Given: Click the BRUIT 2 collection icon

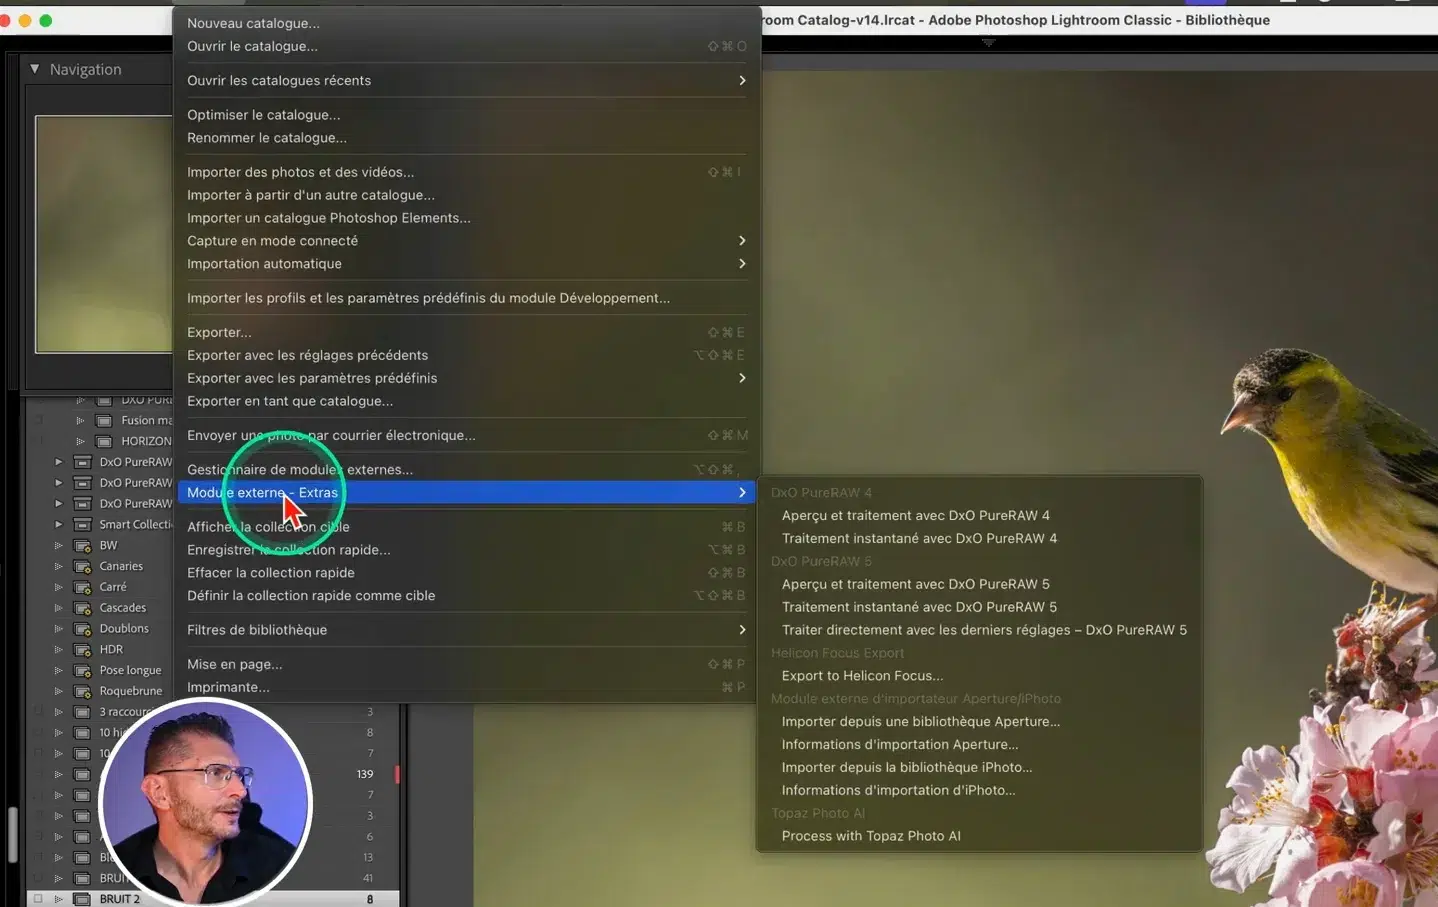Looking at the screenshot, I should (x=82, y=899).
